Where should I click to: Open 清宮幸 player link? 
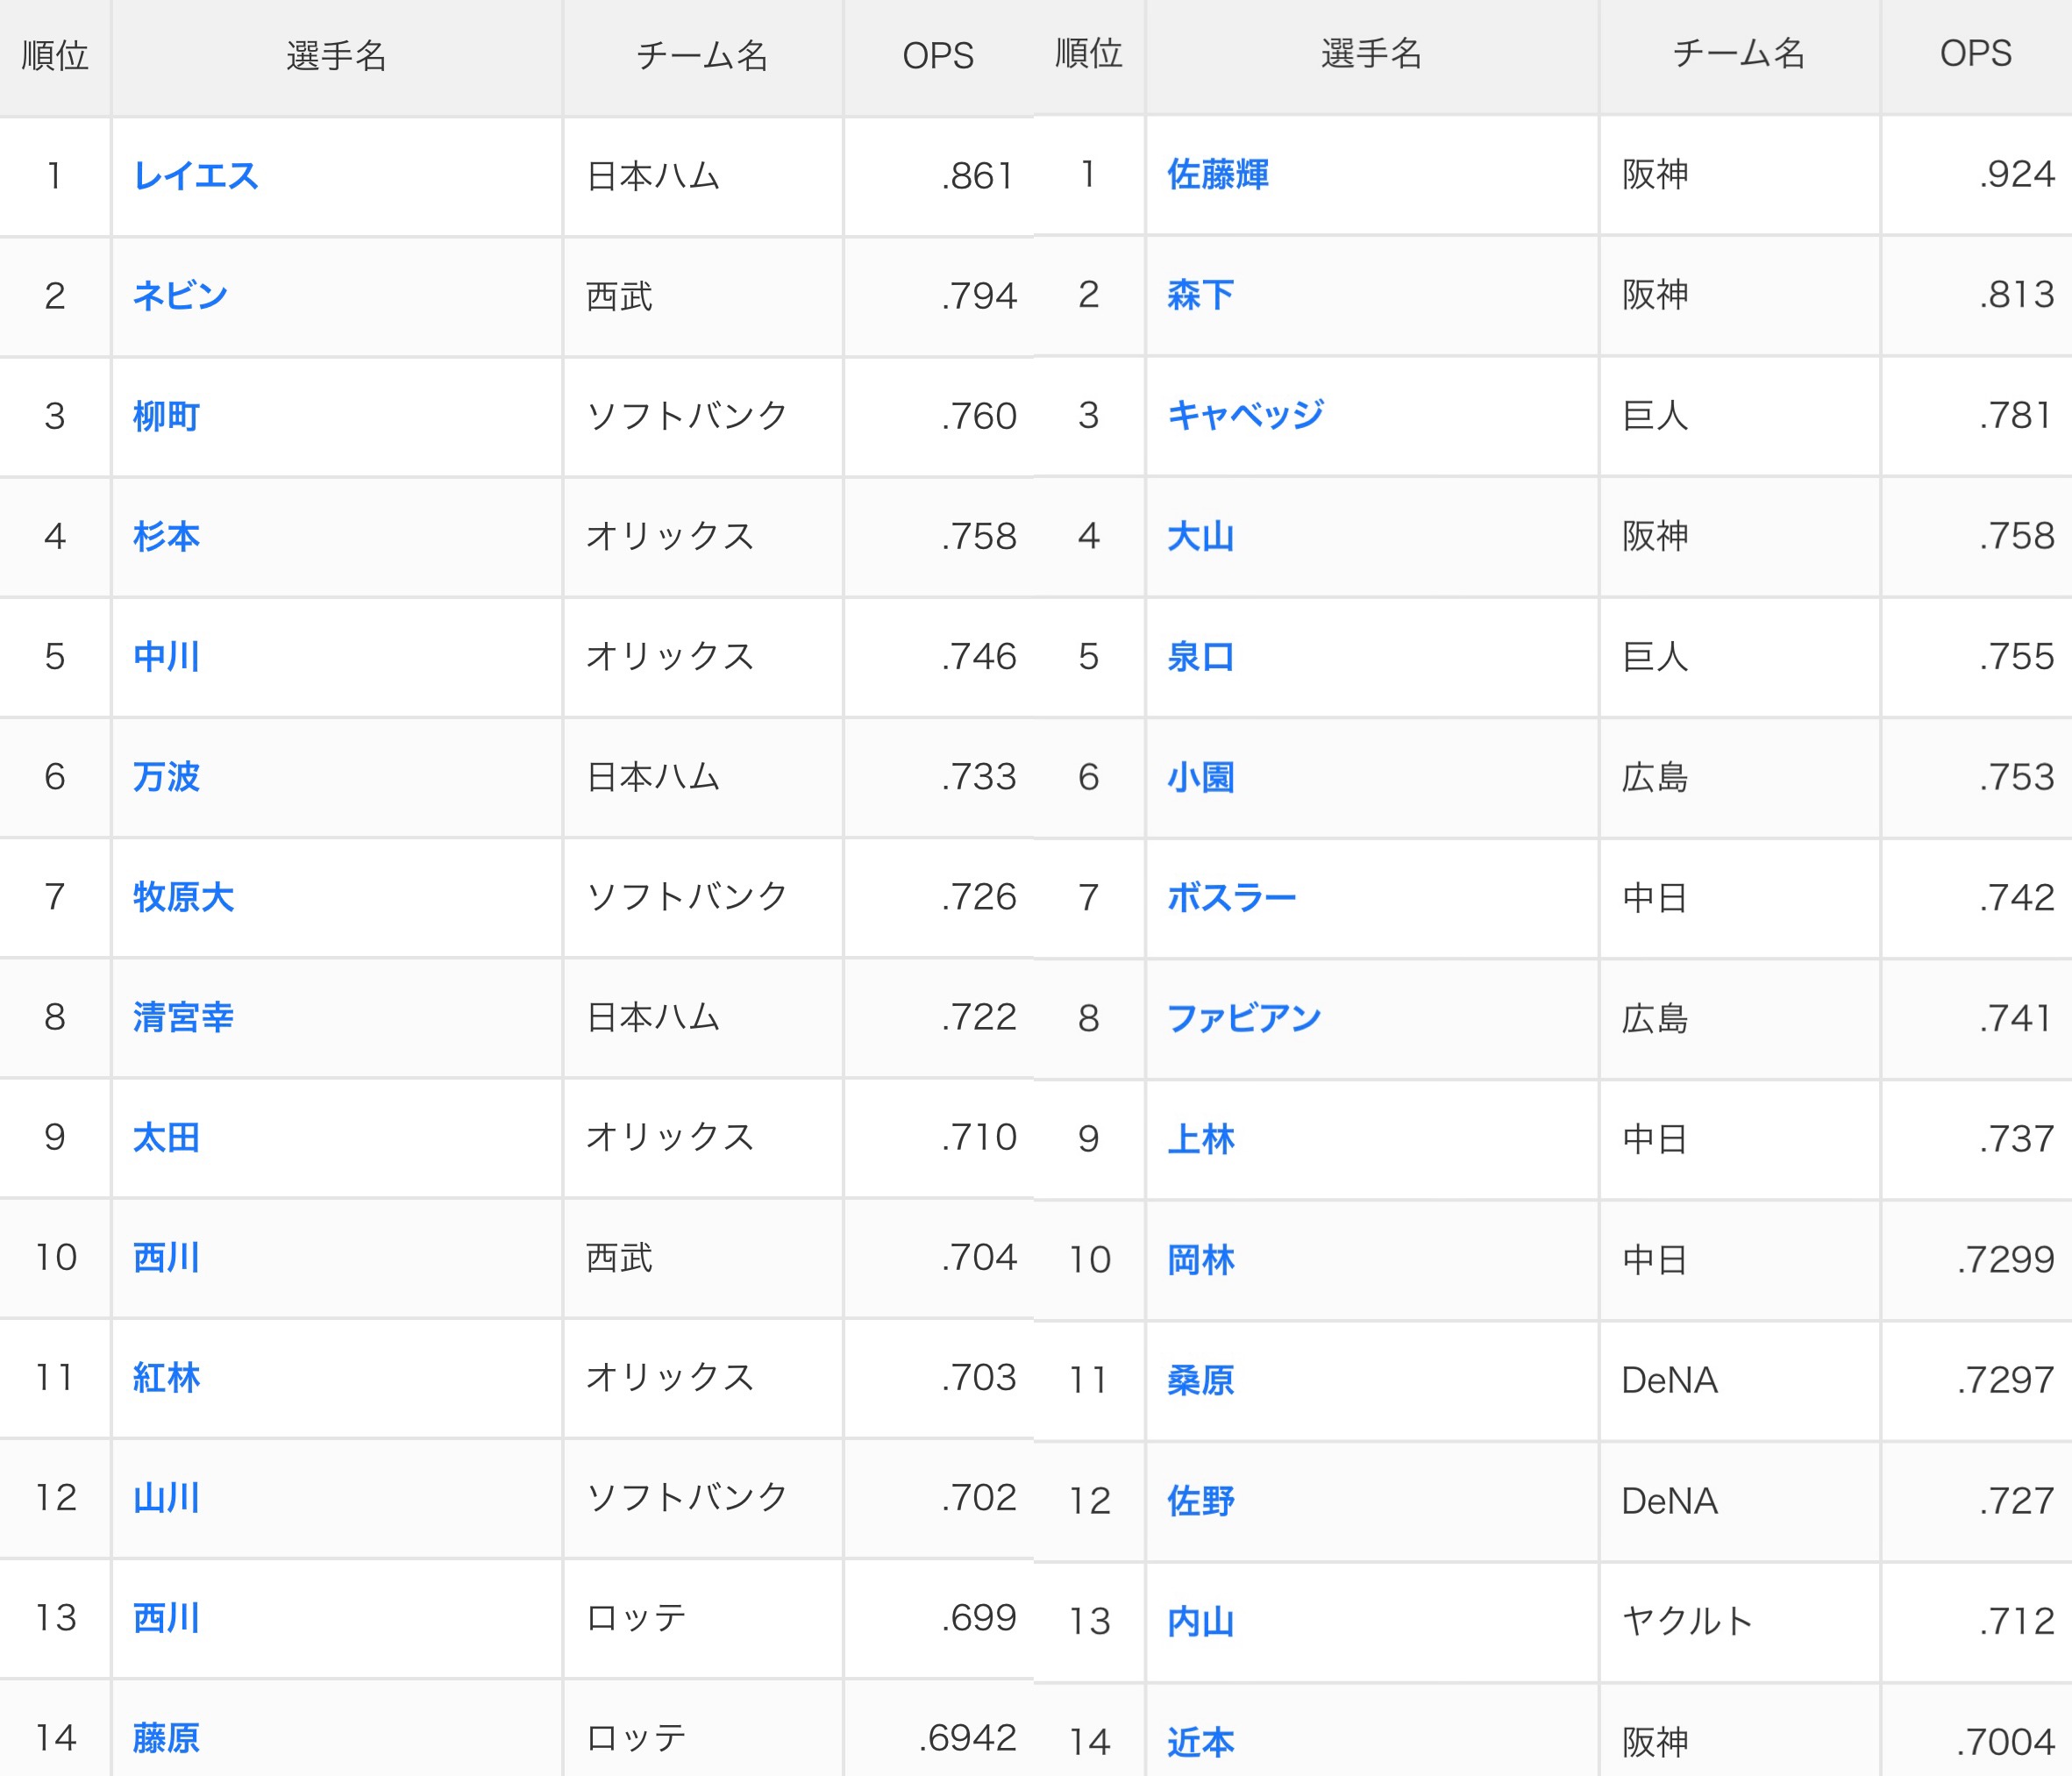[x=183, y=1017]
